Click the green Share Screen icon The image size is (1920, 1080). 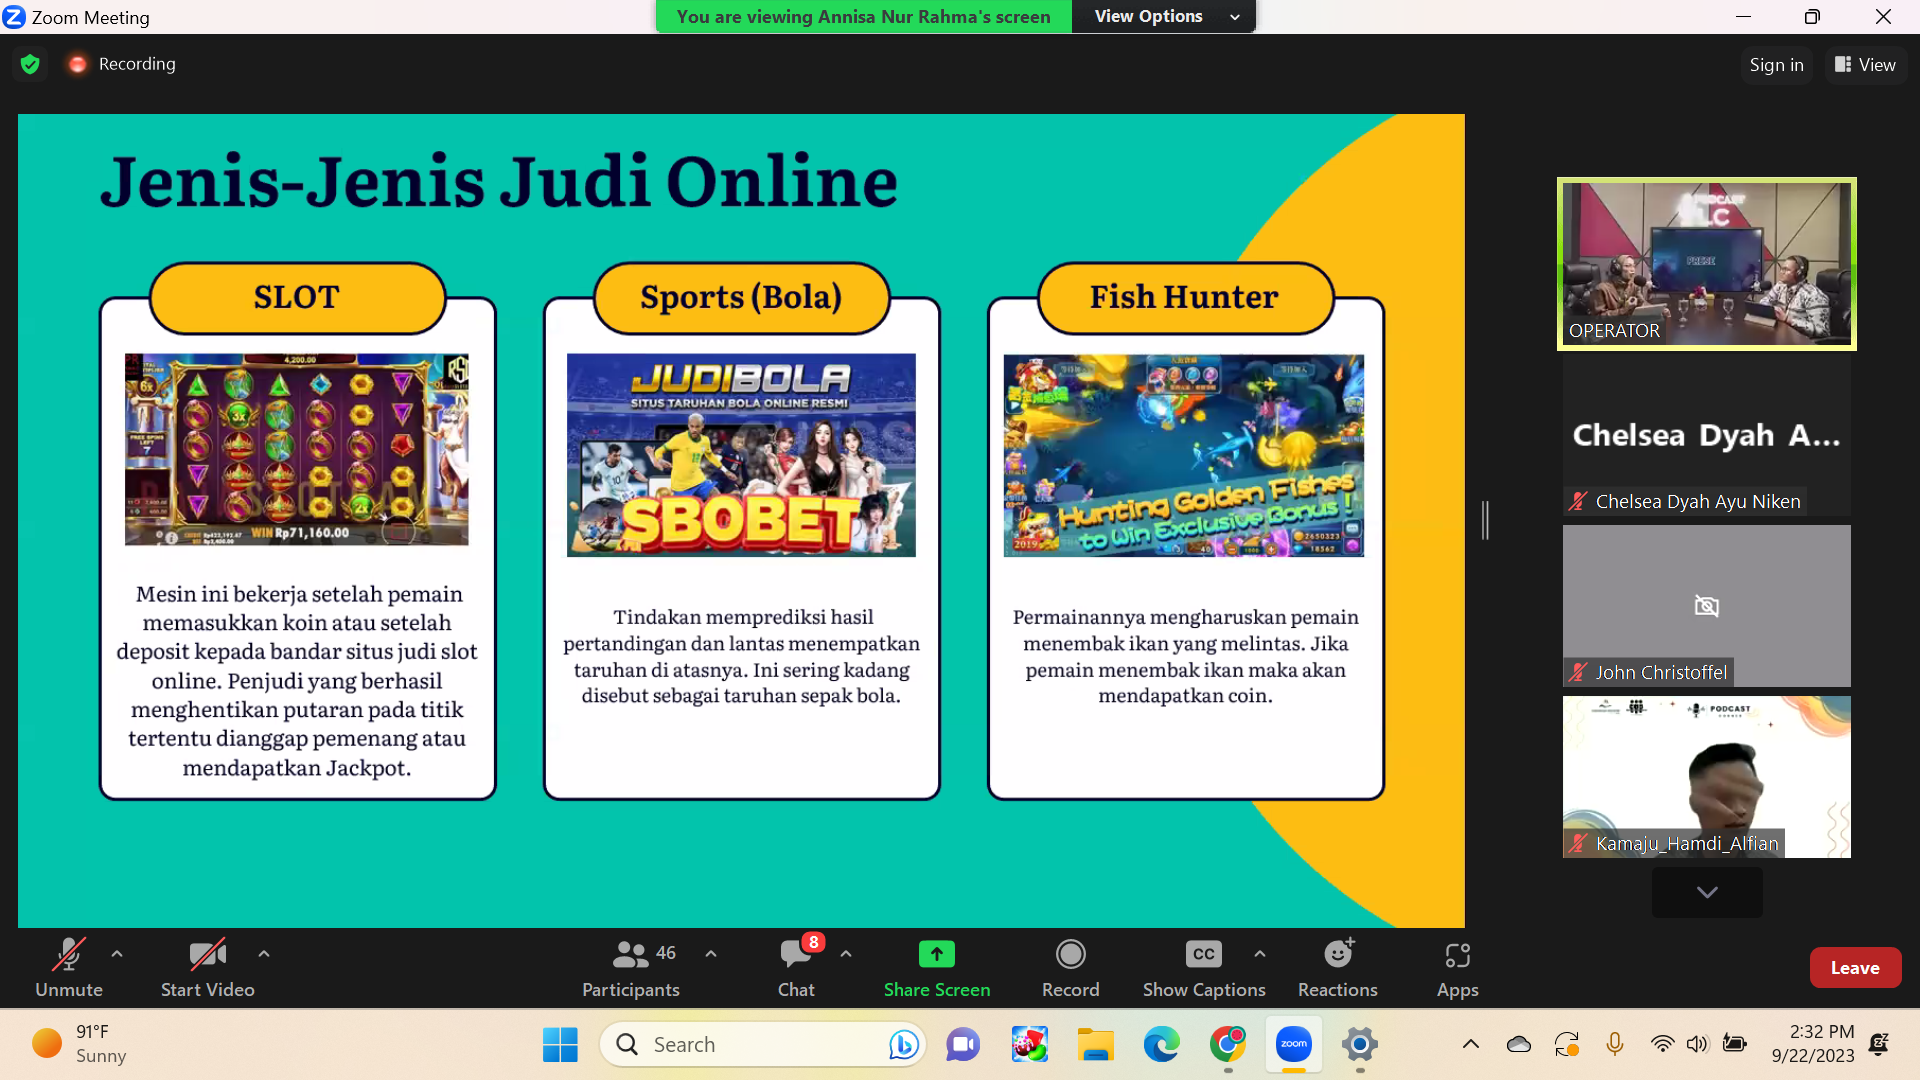(936, 955)
